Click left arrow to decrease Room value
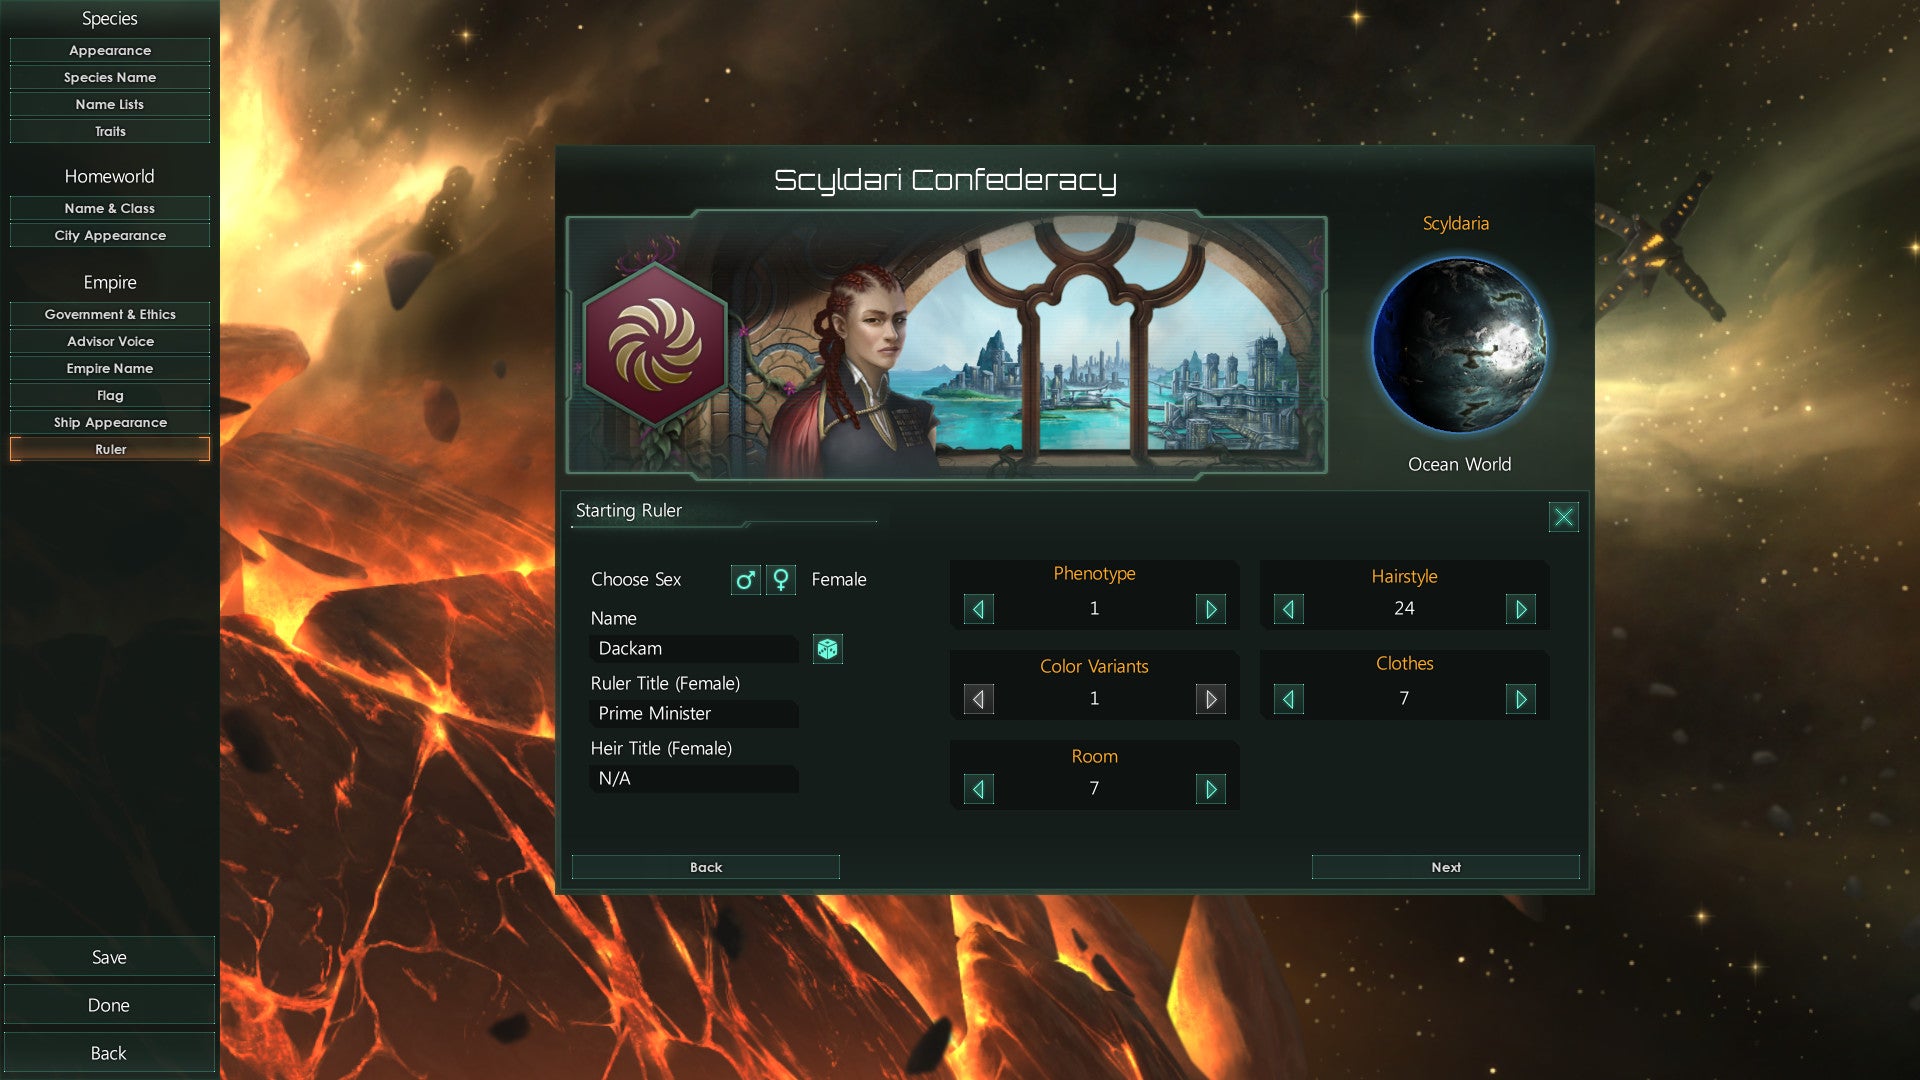Viewport: 1920px width, 1080px height. [977, 789]
